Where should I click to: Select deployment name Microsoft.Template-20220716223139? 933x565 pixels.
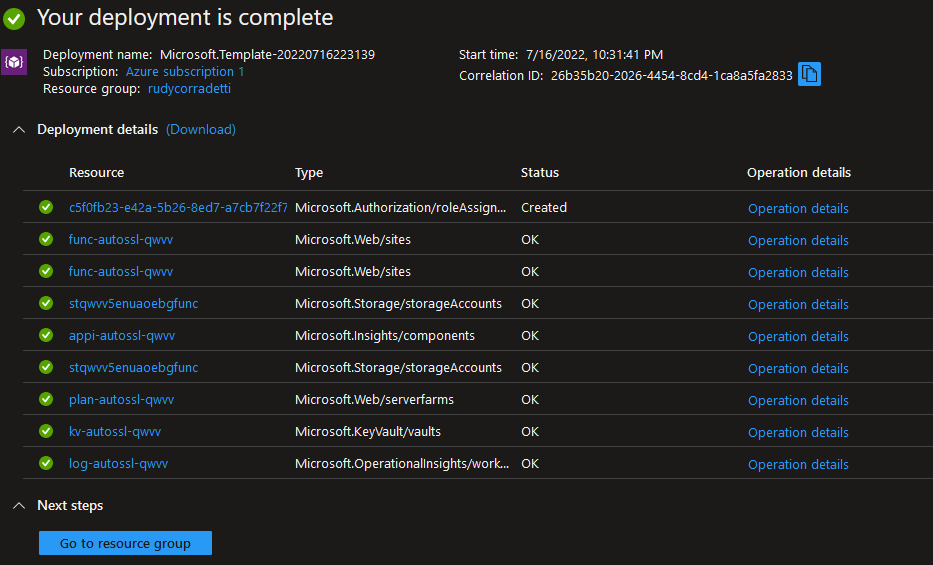(267, 55)
